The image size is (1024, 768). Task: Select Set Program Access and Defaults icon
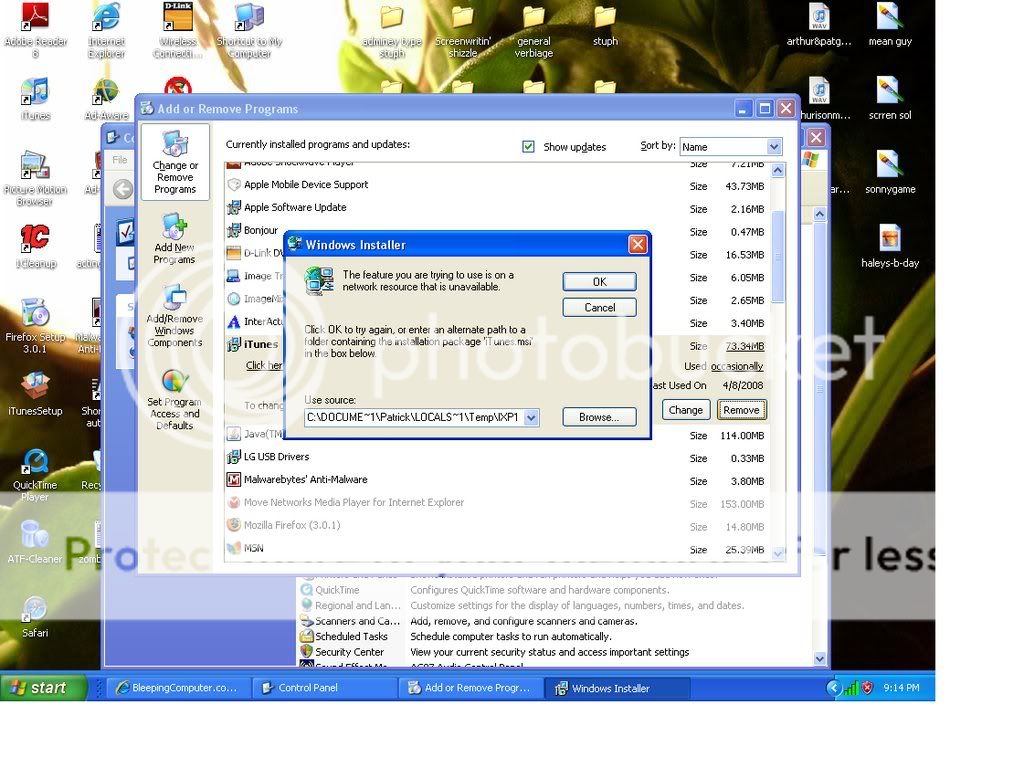click(x=174, y=400)
